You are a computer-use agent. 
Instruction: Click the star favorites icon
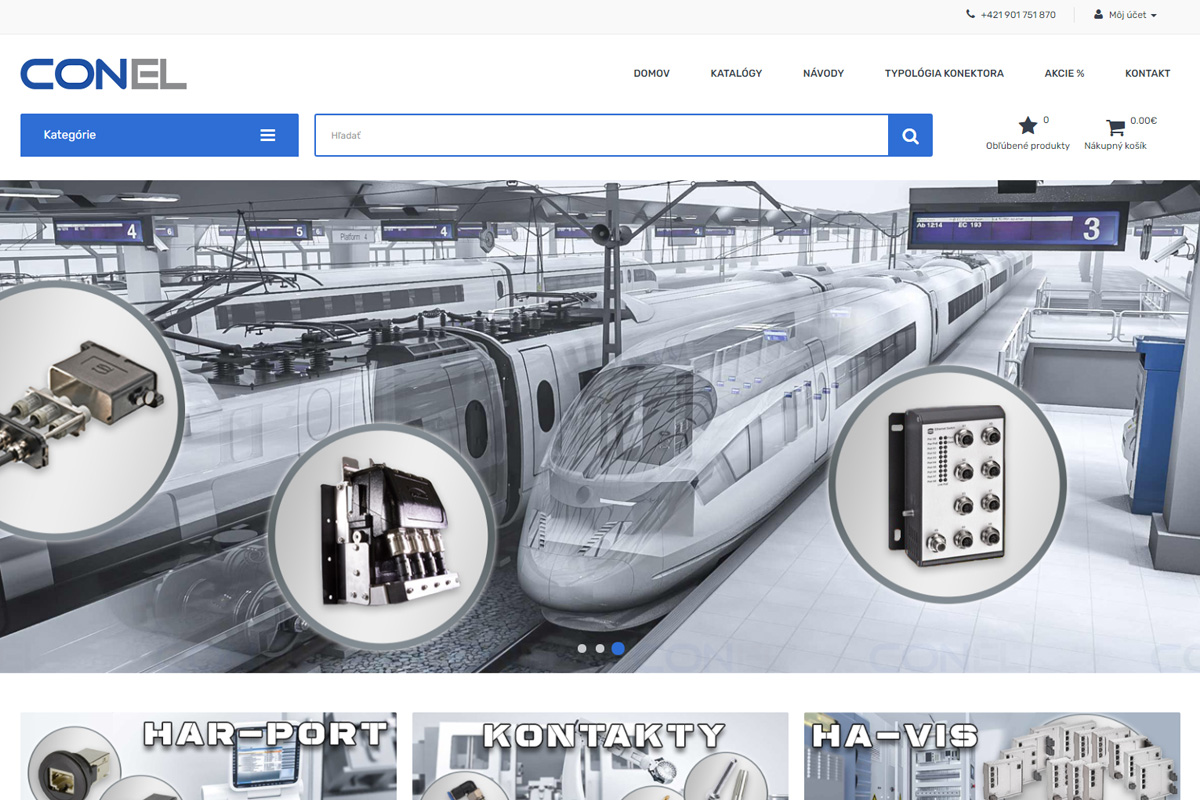pyautogui.click(x=1028, y=126)
